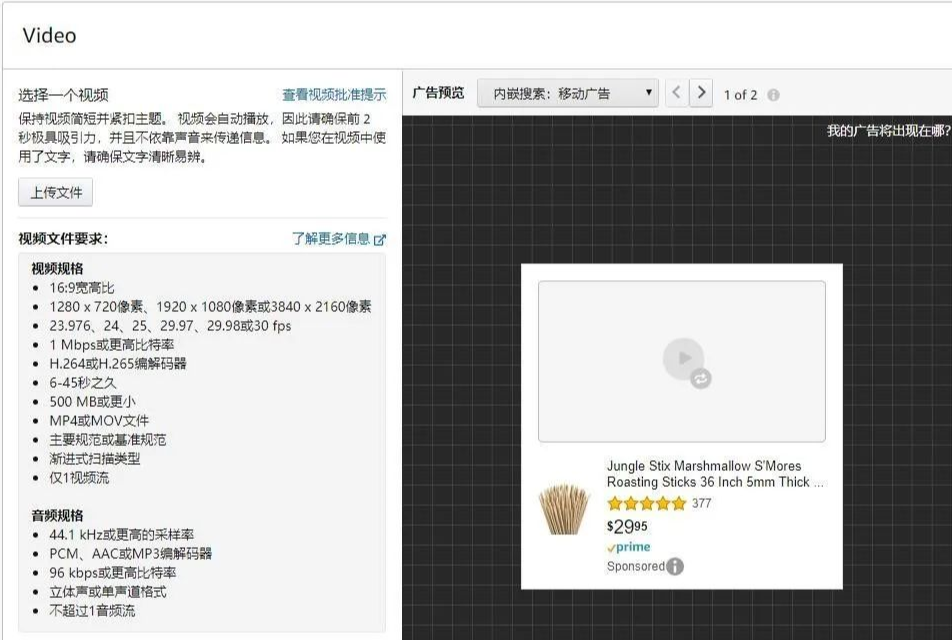Click the 仅1视频流 line
This screenshot has width=952, height=640.
80,478
